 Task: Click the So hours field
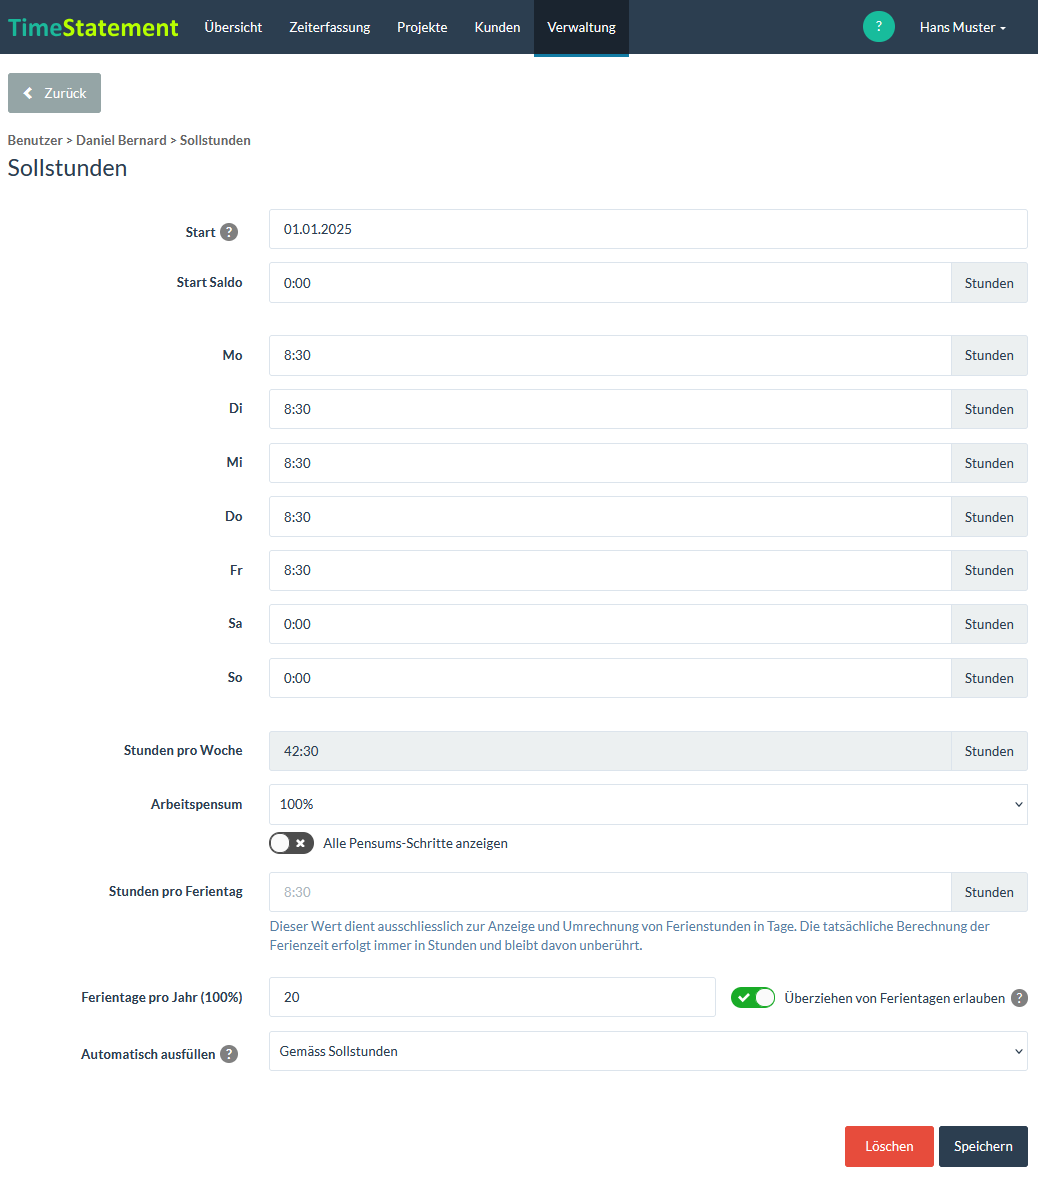pyautogui.click(x=610, y=678)
